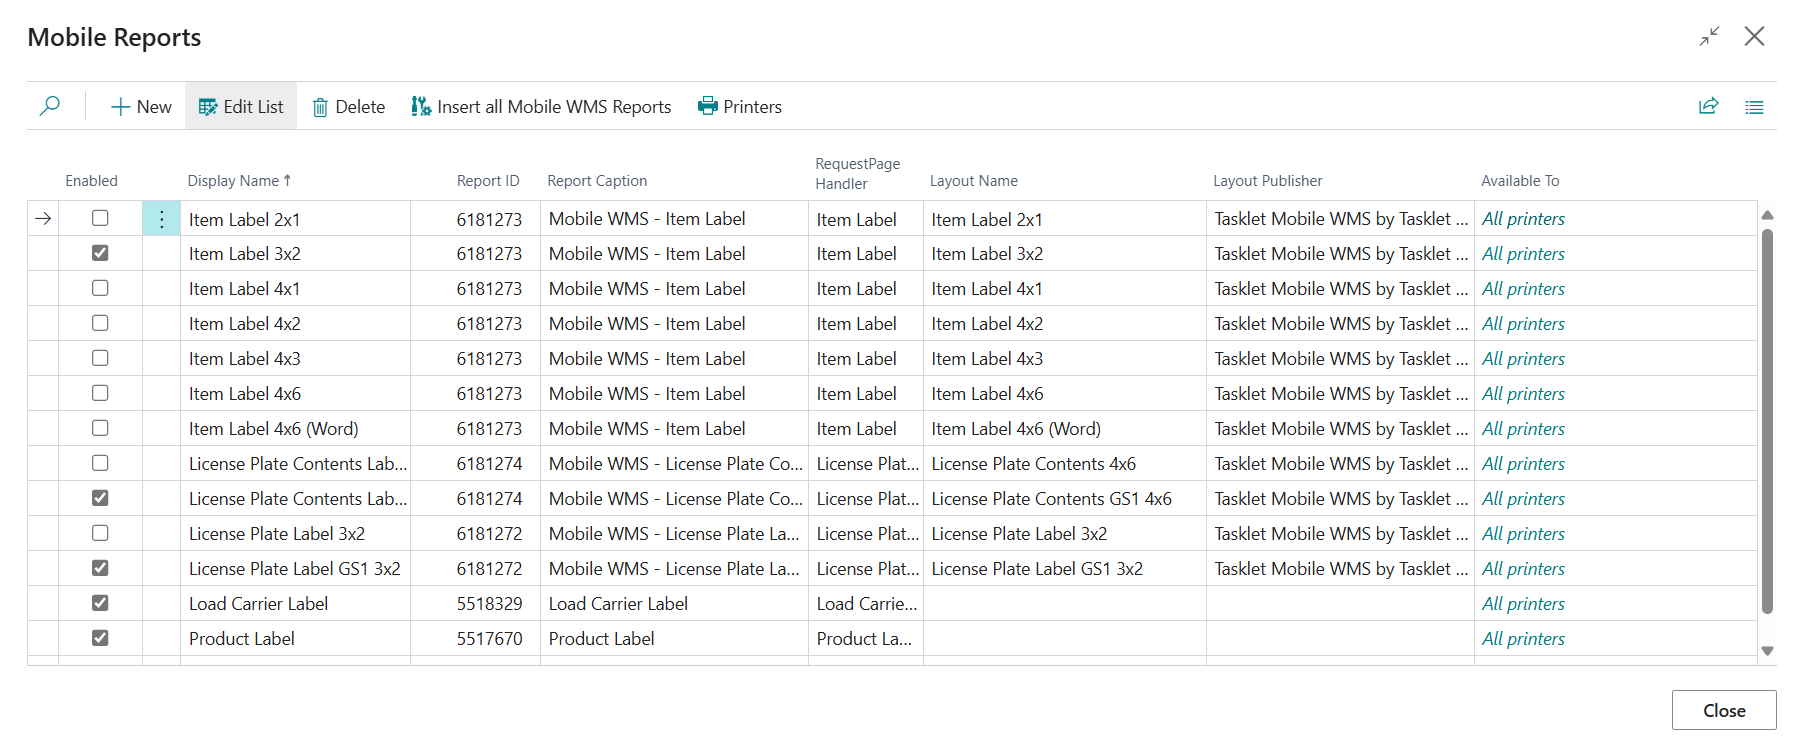Image resolution: width=1803 pixels, height=755 pixels.
Task: Select the Load Carrier Label report caption cell
Action: tap(674, 604)
